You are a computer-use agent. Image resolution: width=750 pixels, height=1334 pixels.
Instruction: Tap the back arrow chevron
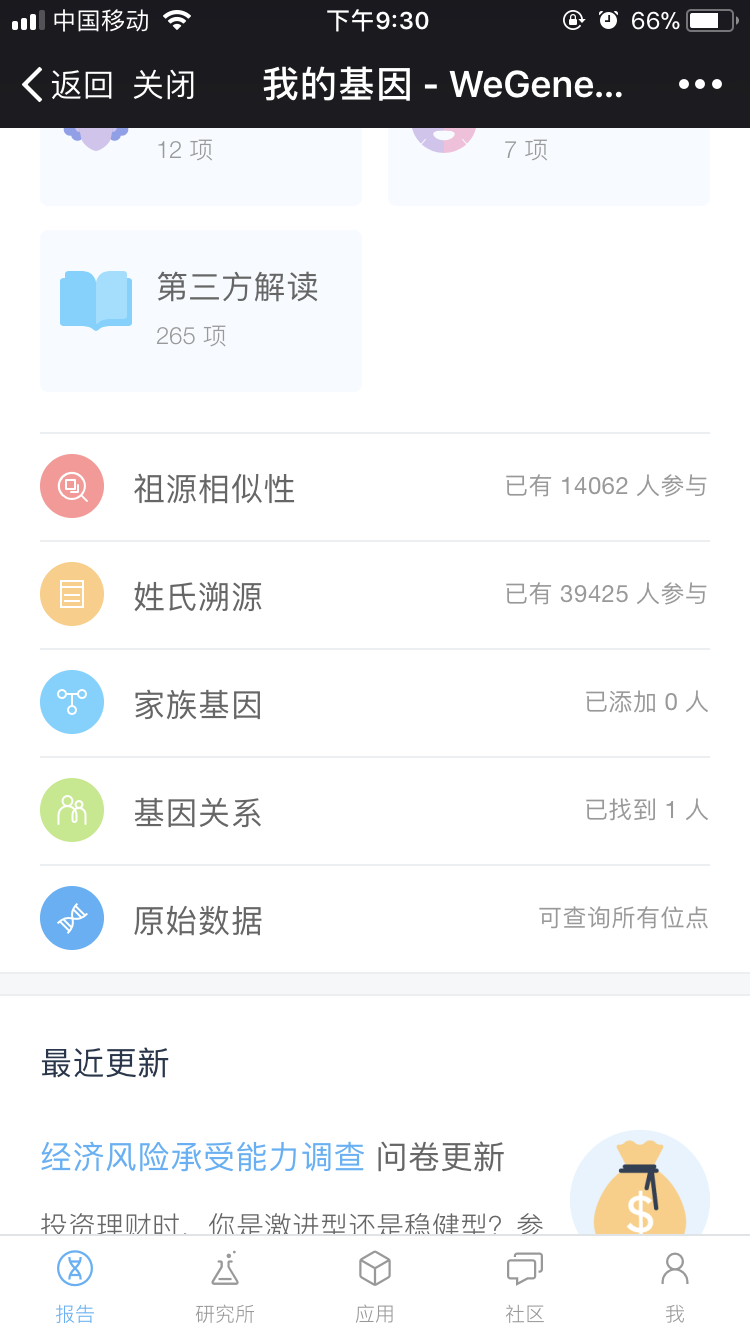(33, 85)
